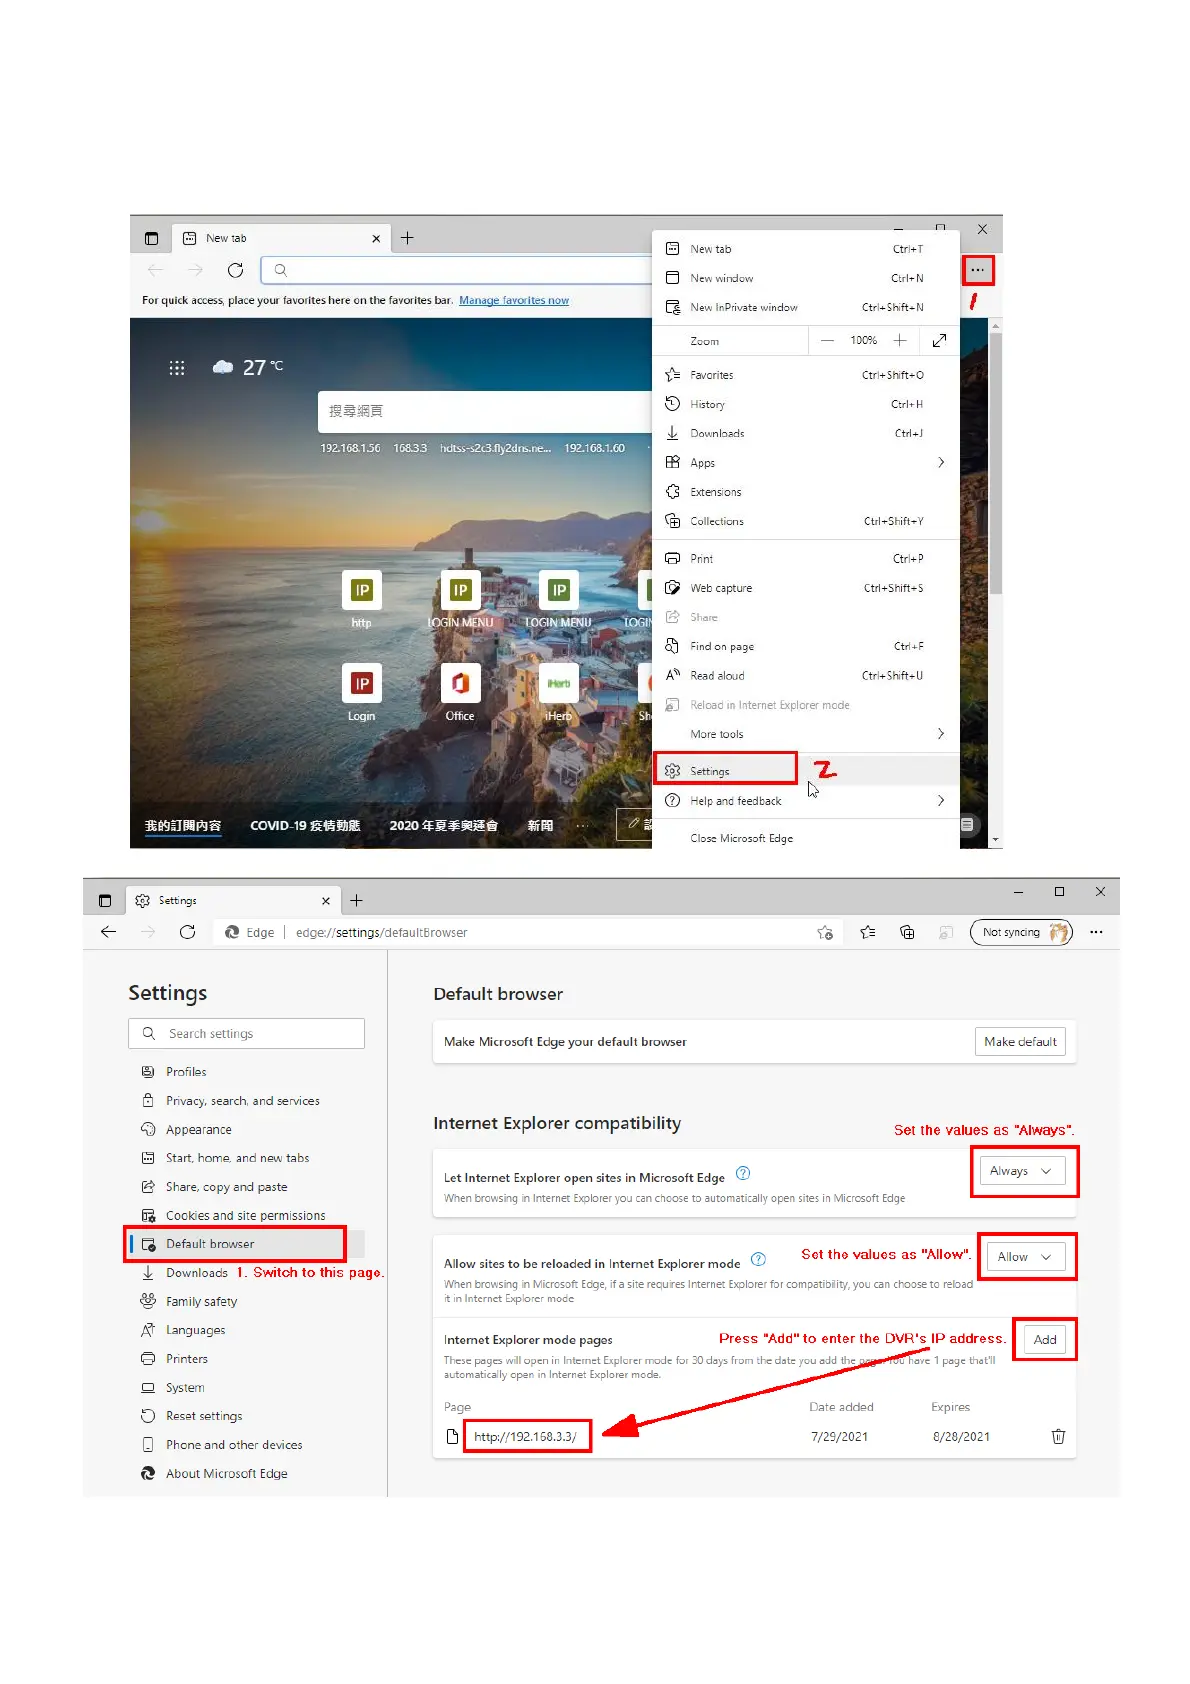1190x1684 pixels.
Task: Click the favorites star icon in Settings toolbar
Action: (867, 932)
